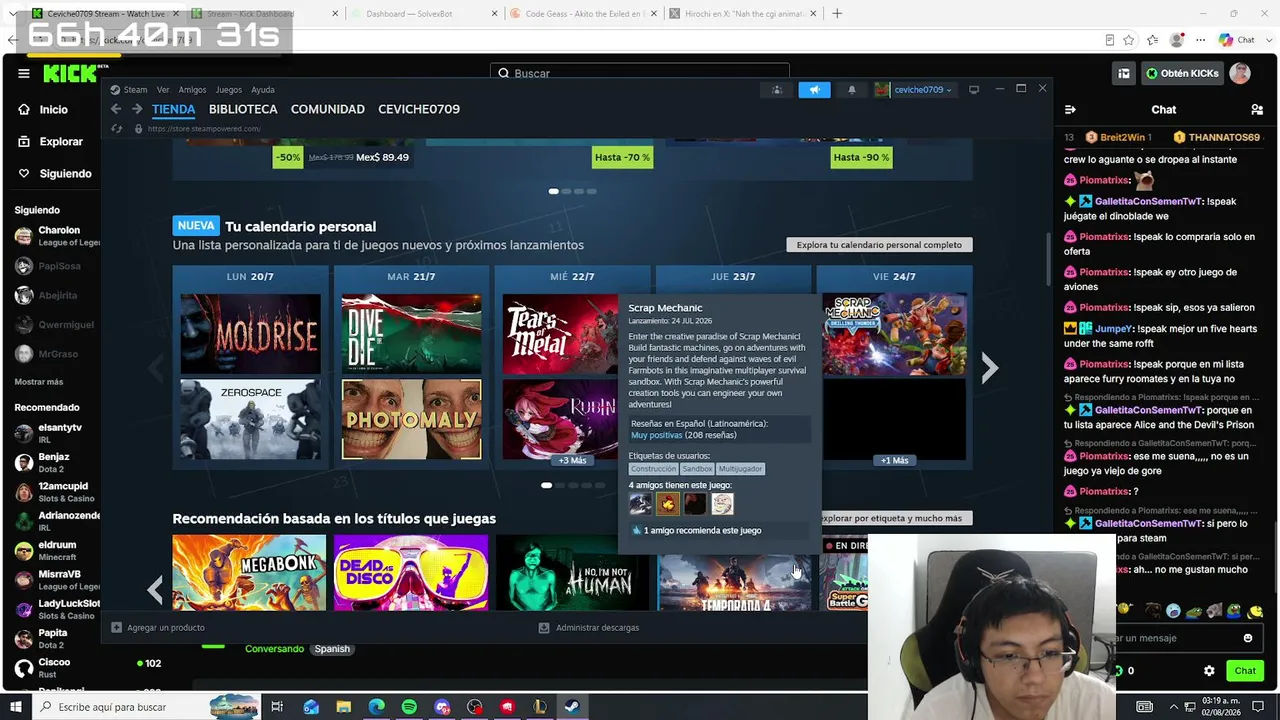Switch to SolvexBot Dashboard browser tab
Image resolution: width=1280 pixels, height=720 pixels.
click(425, 13)
